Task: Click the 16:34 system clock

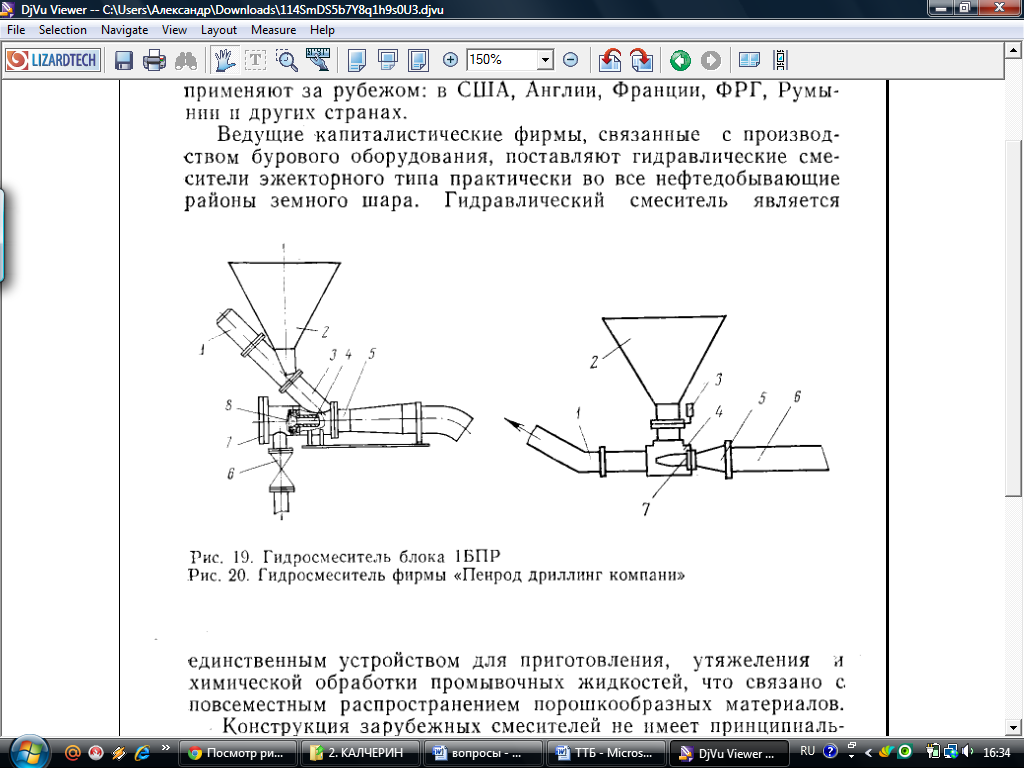Action: (997, 753)
